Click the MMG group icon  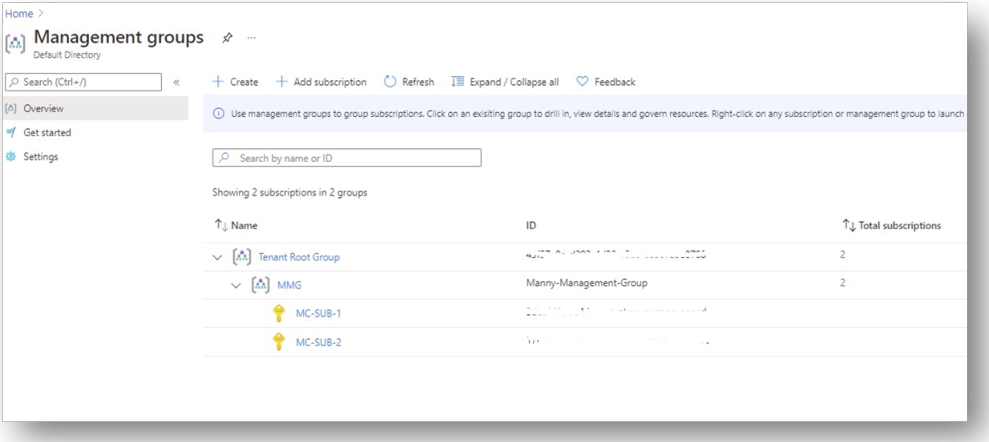tap(260, 285)
